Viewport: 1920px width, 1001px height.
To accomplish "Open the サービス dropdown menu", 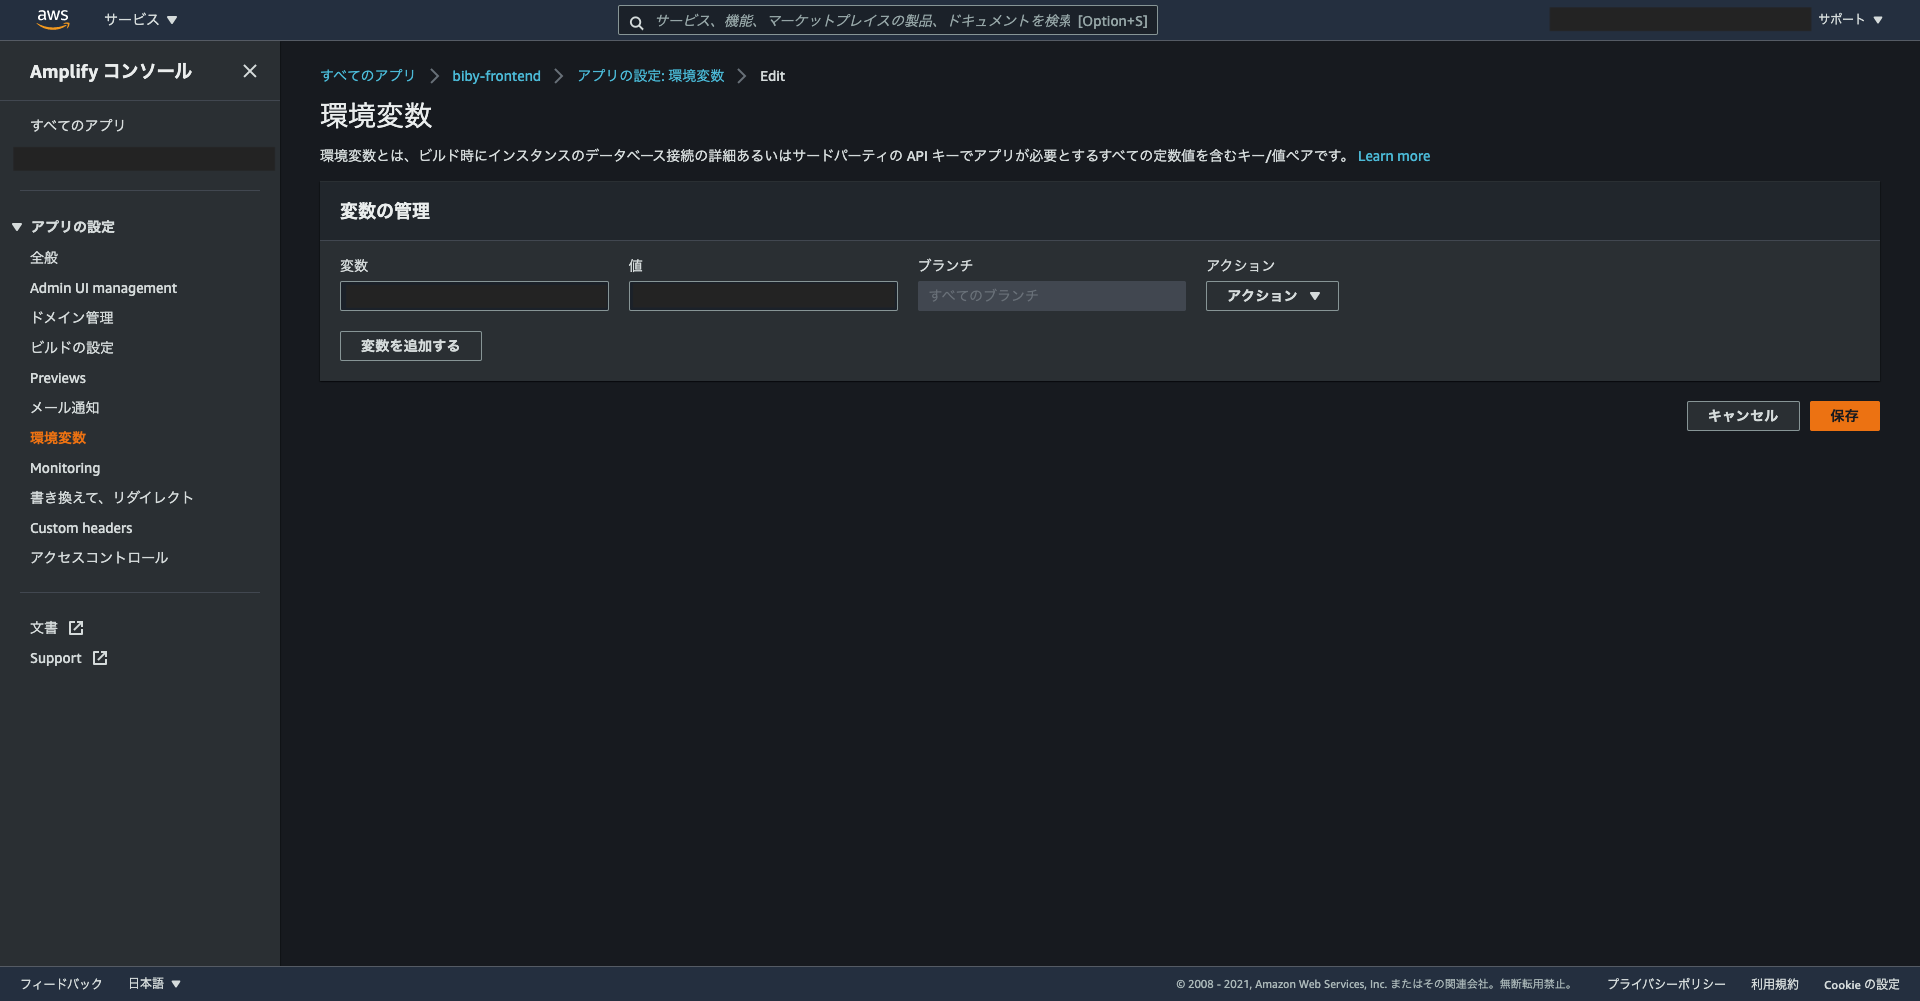I will pyautogui.click(x=141, y=20).
